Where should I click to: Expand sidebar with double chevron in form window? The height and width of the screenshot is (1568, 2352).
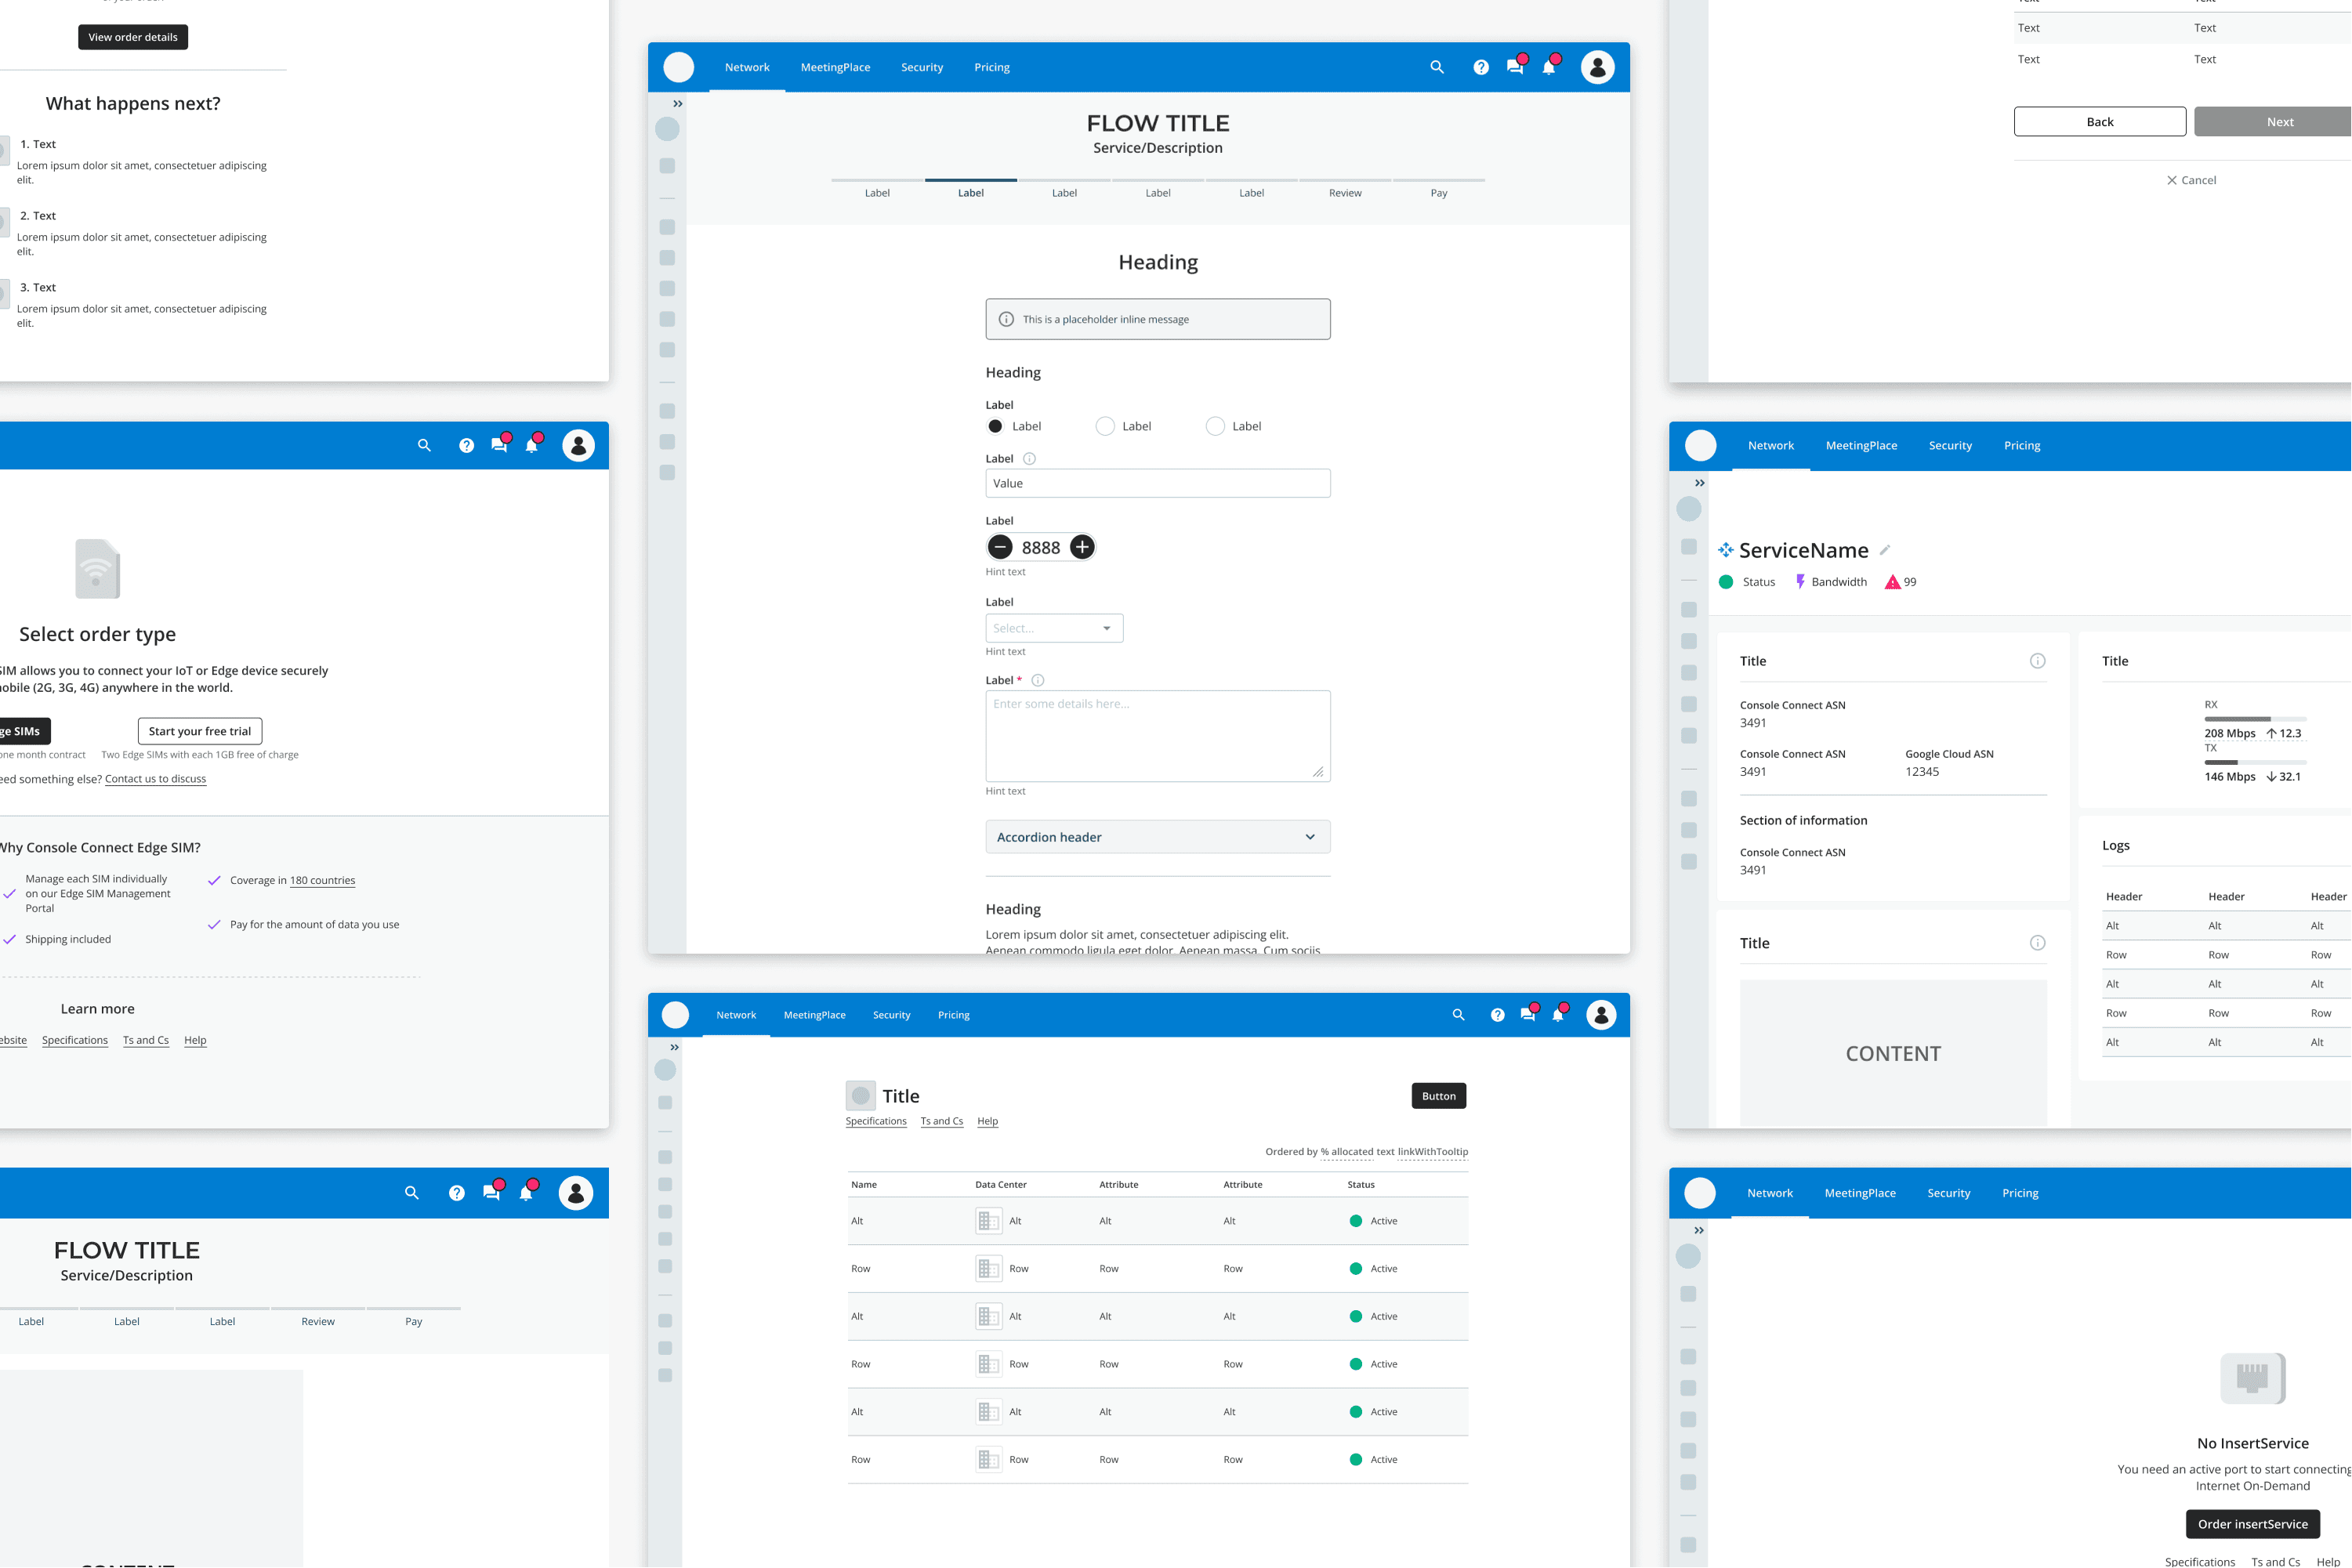pos(678,104)
